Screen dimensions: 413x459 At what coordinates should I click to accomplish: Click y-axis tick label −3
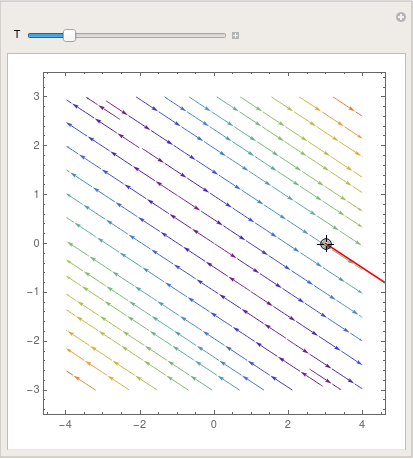tap(33, 389)
